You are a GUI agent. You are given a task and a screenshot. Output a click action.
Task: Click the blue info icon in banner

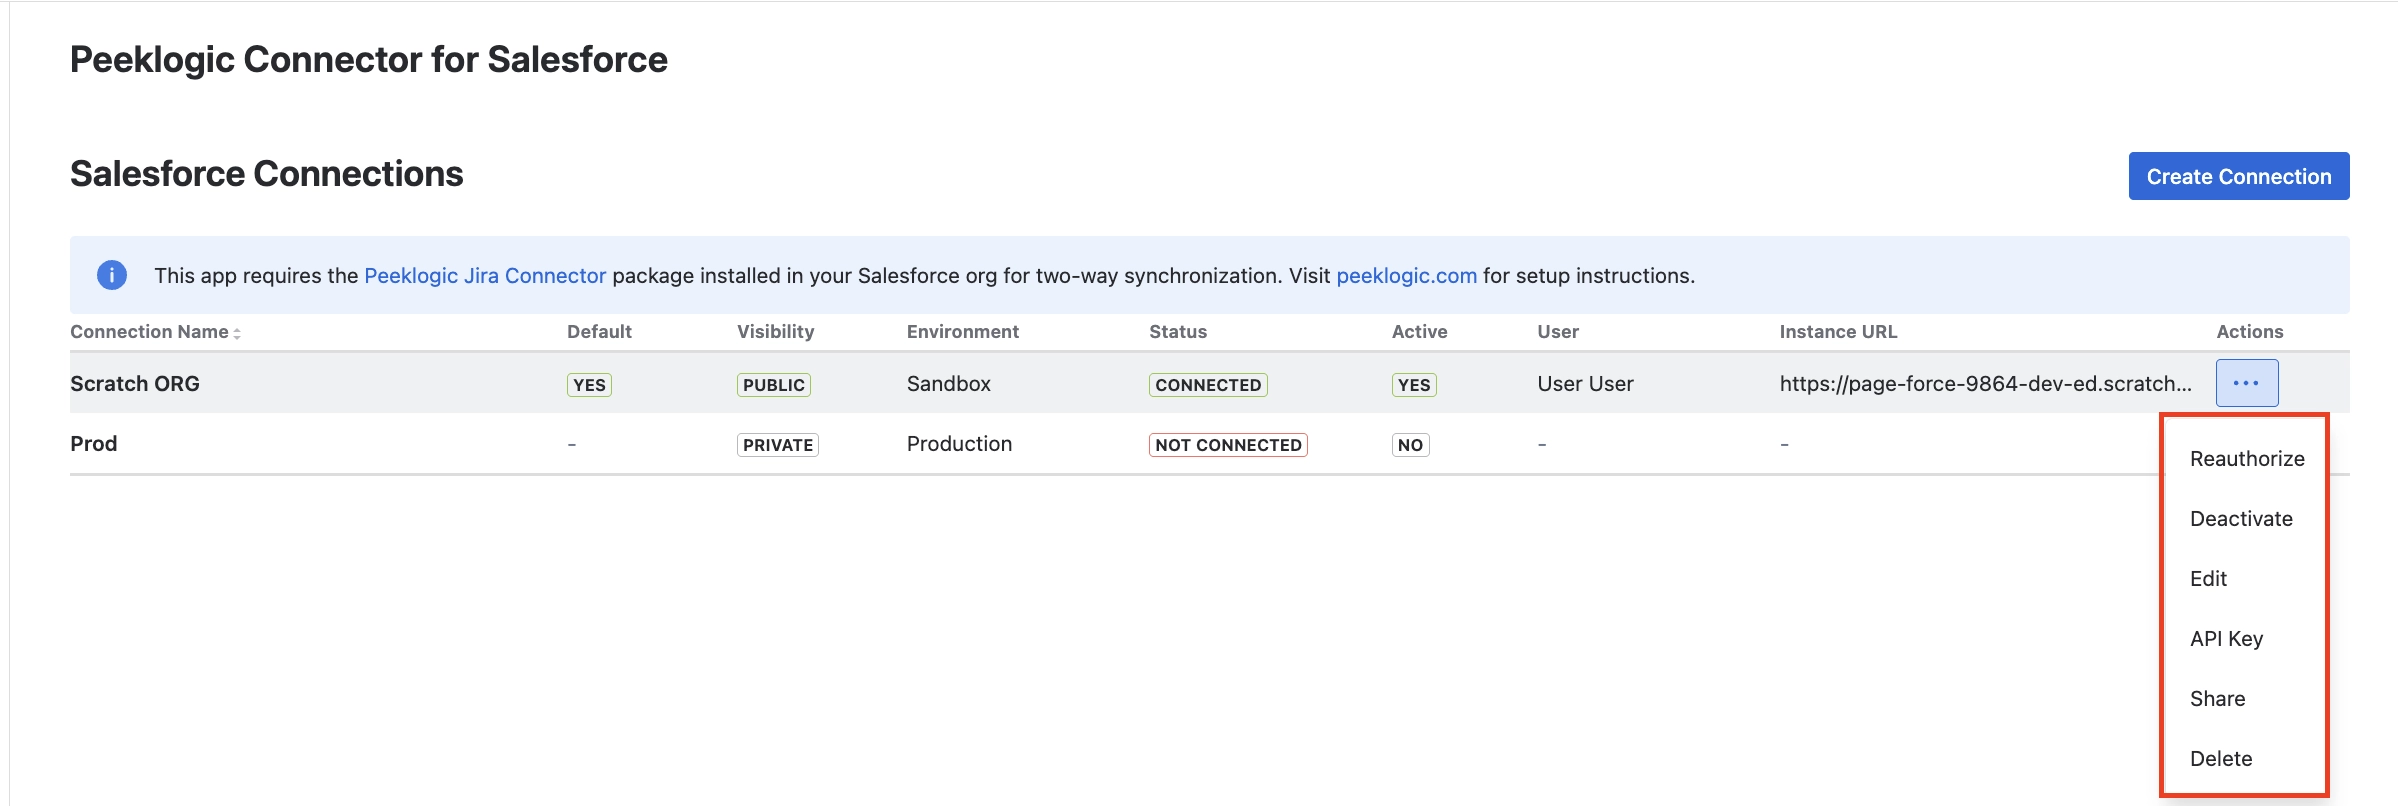tap(112, 275)
